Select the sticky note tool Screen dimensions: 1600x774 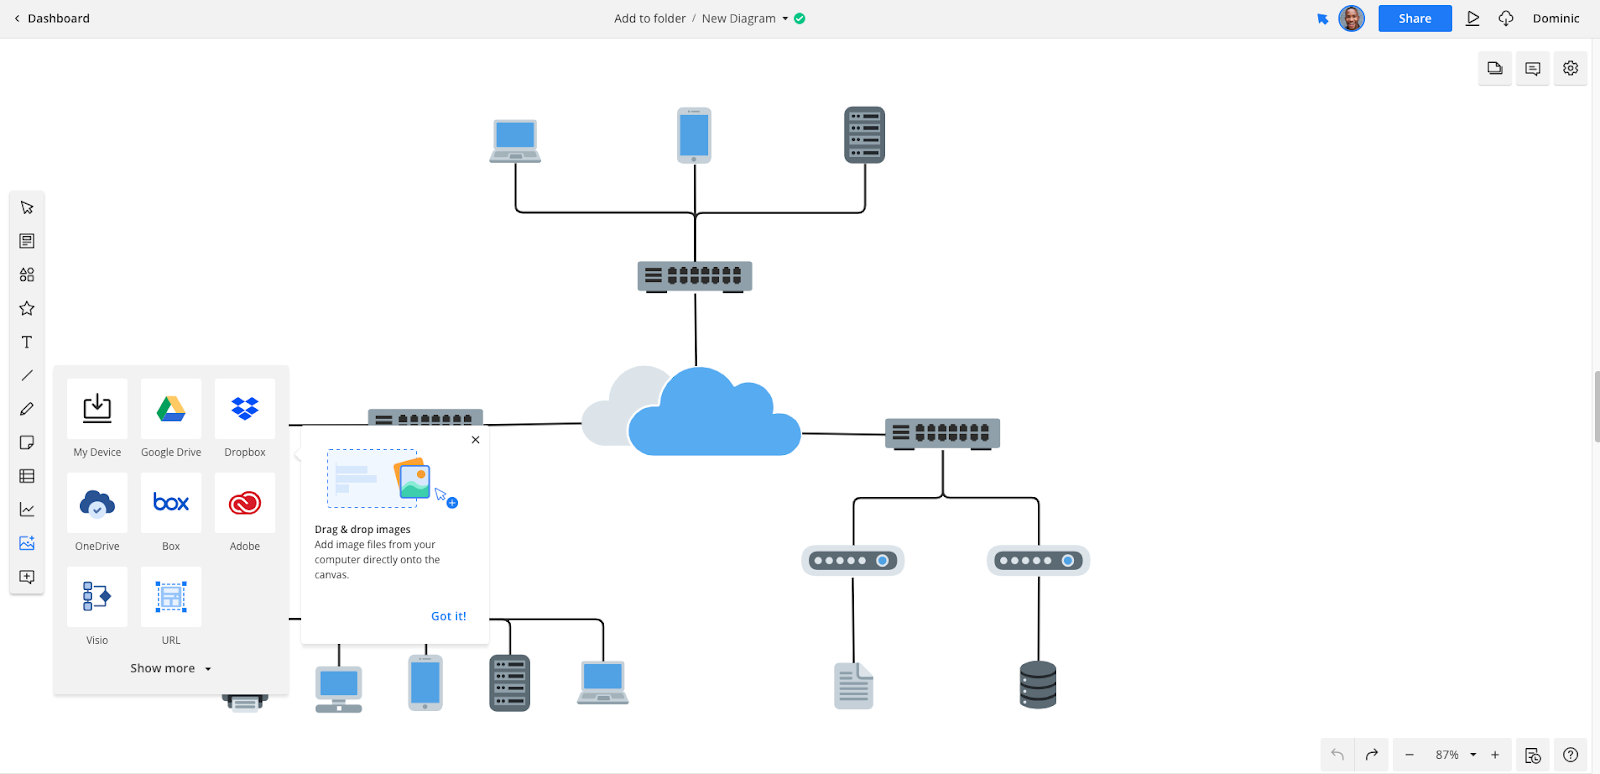(x=27, y=443)
